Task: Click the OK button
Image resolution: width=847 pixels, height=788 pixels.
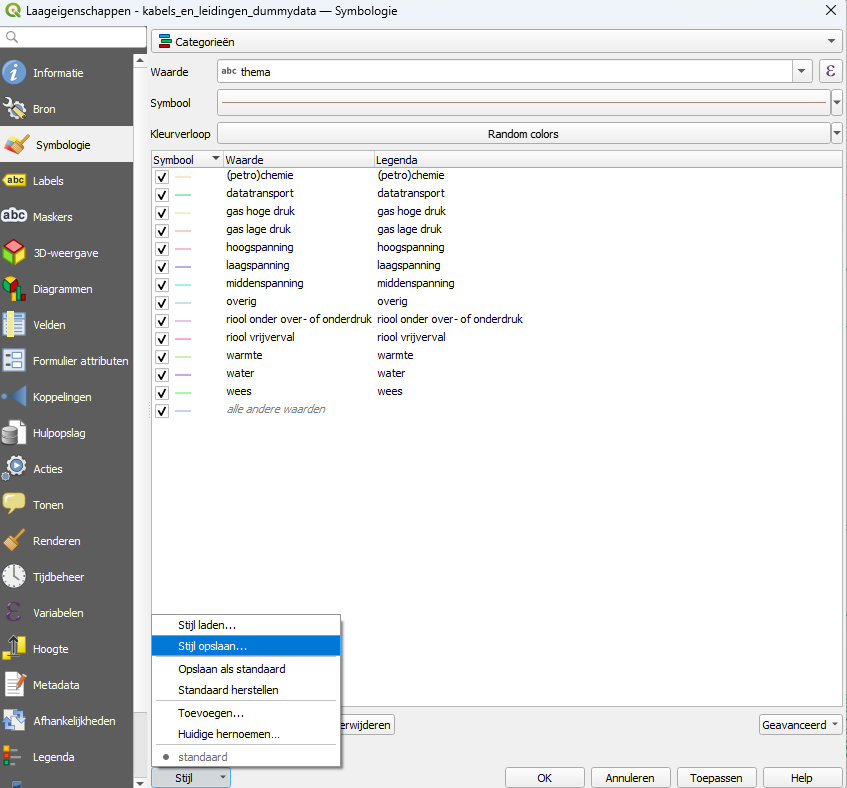Action: click(544, 778)
